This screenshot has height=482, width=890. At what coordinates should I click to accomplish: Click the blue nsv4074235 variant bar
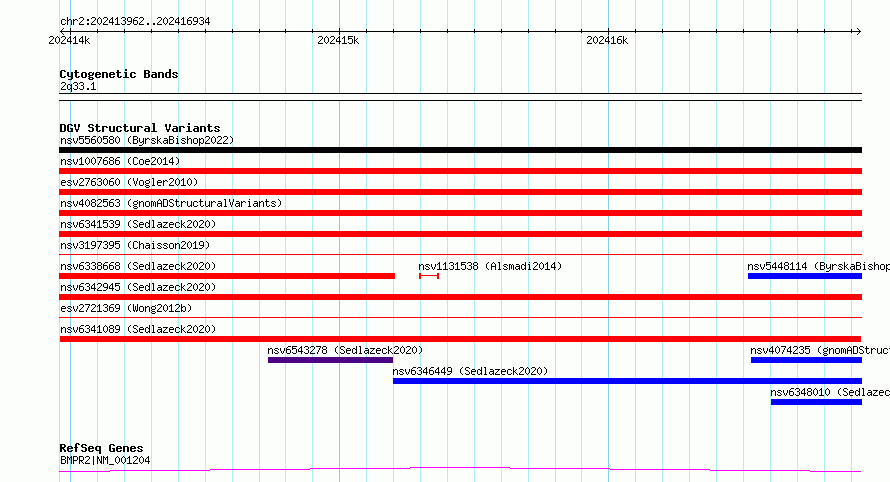point(806,360)
